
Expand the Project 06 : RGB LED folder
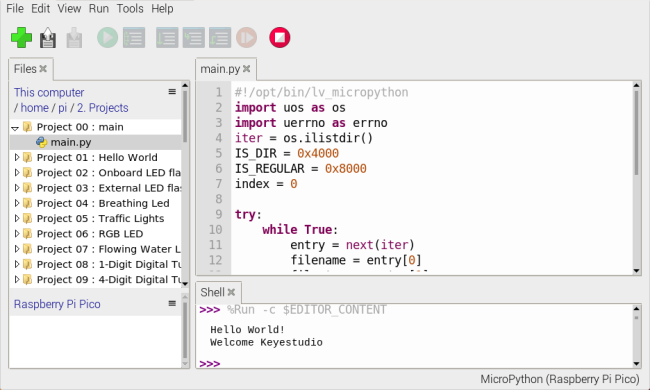(x=17, y=234)
